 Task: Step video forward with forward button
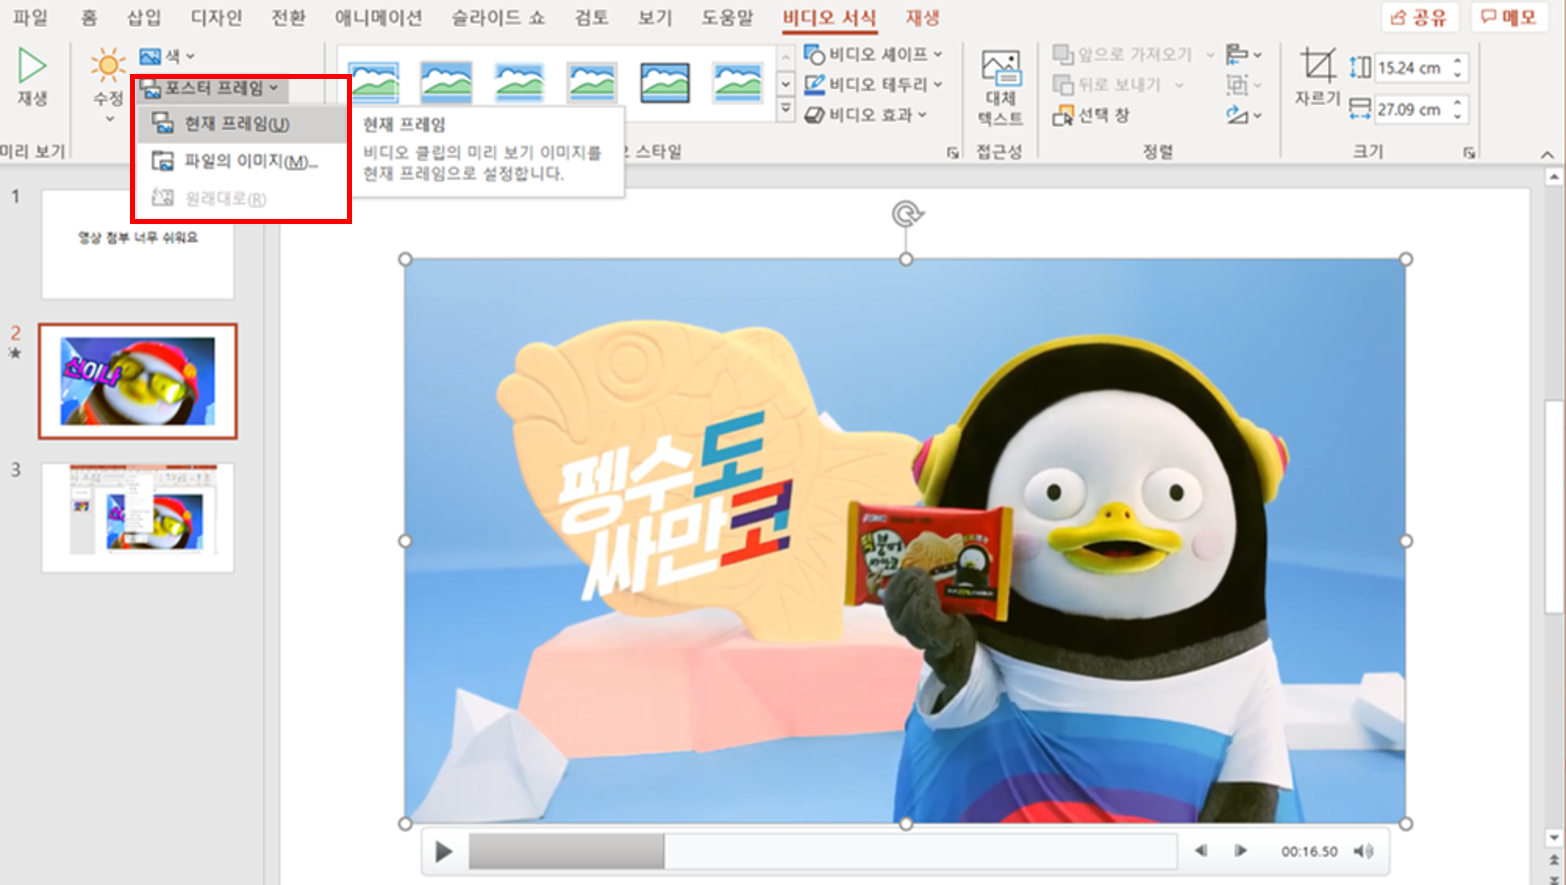click(x=1240, y=851)
